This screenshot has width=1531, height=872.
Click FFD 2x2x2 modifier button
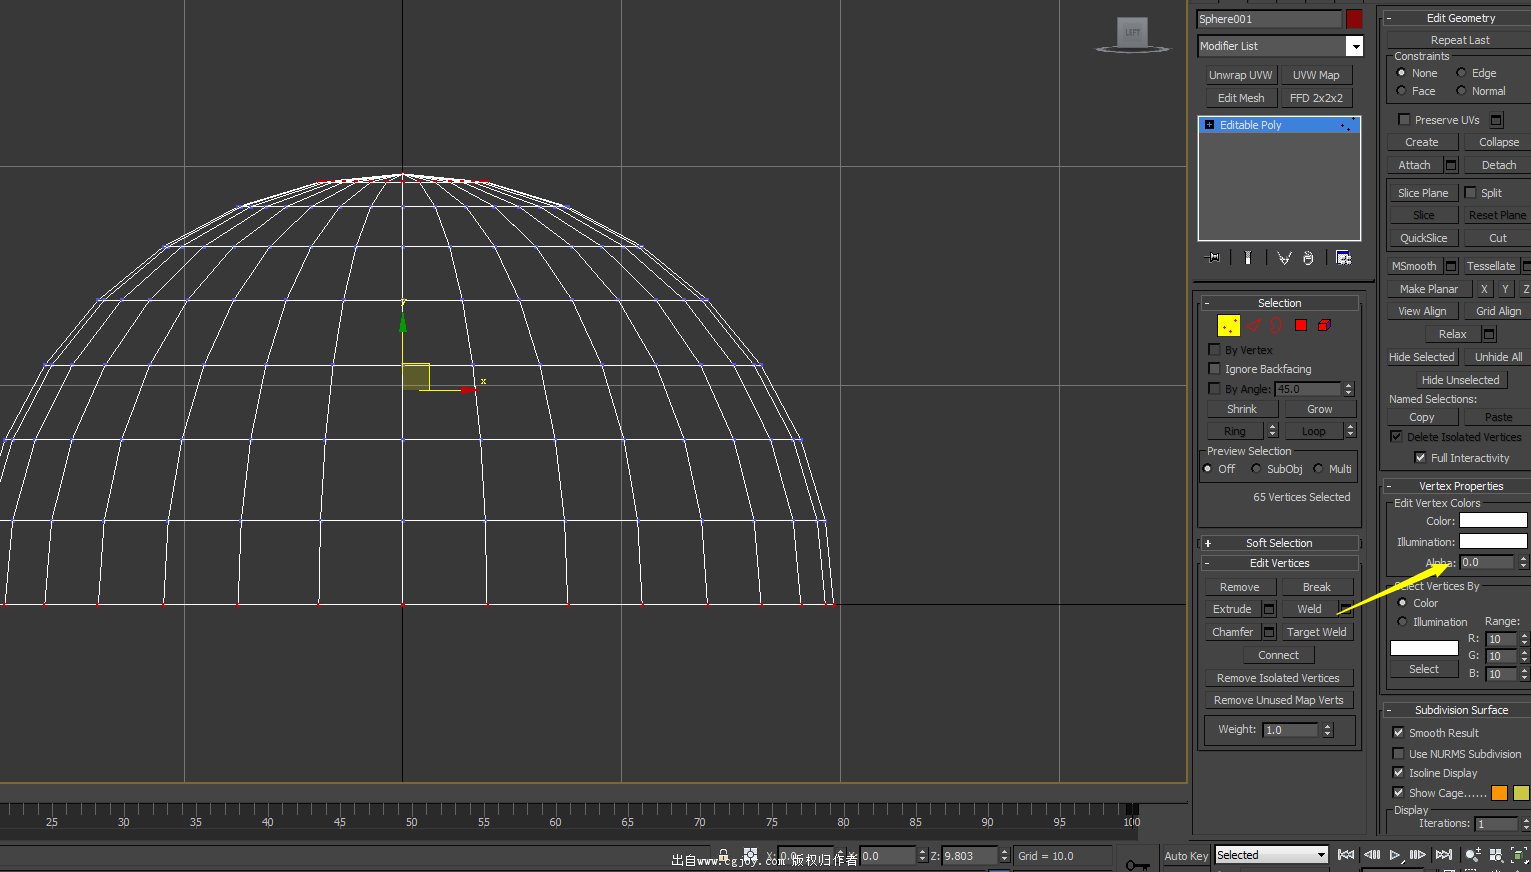[x=1316, y=98]
